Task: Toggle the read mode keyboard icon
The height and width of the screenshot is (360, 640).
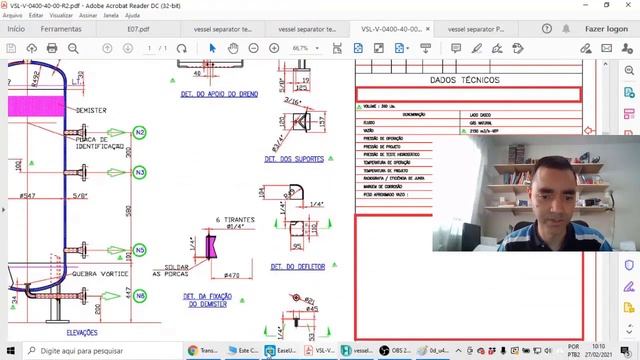Action: coord(425,48)
